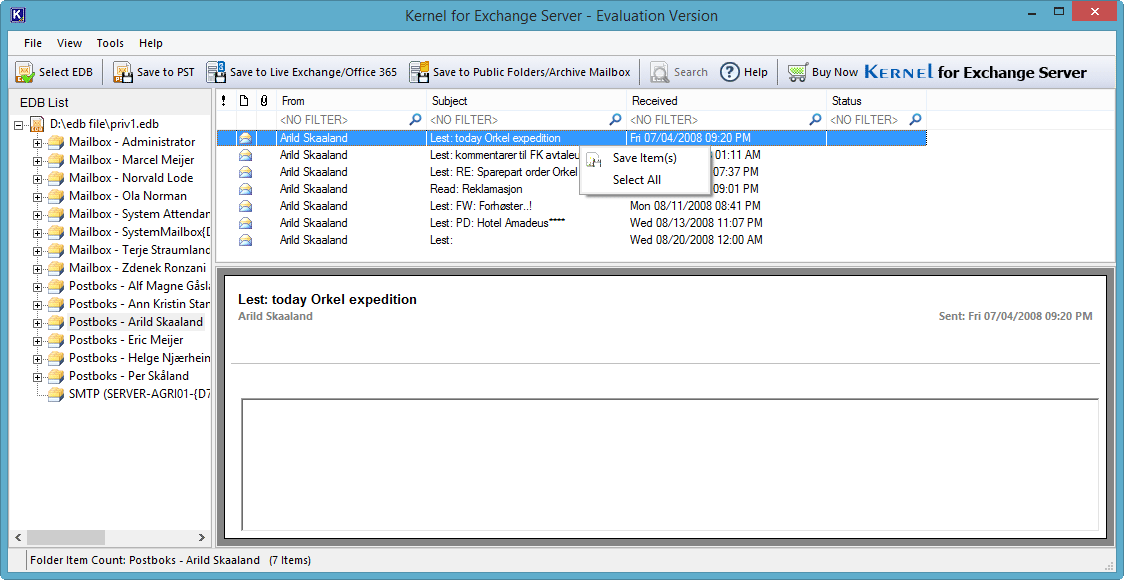1124x580 pixels.
Task: Choose Select All from context menu
Action: click(x=636, y=180)
